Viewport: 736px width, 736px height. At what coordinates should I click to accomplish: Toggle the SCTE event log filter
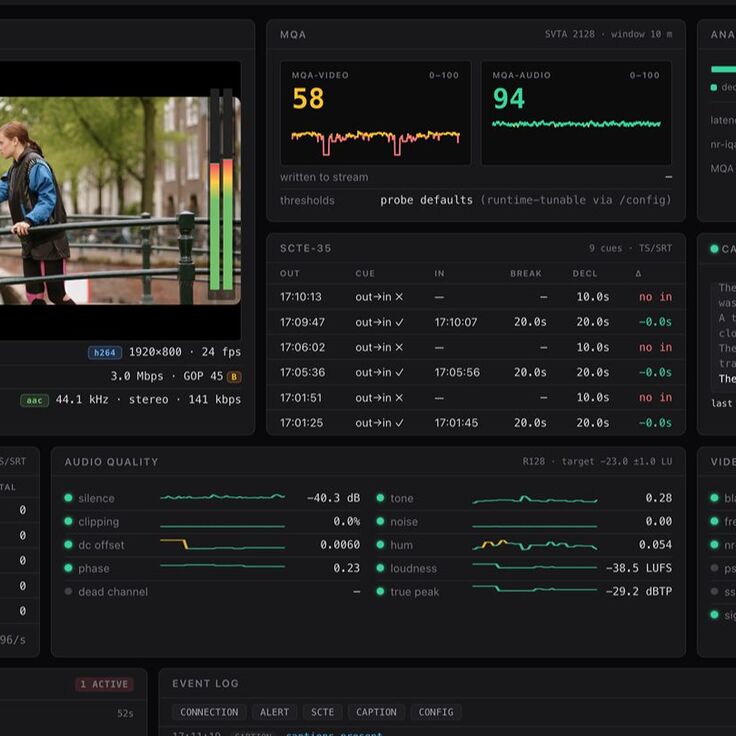tap(322, 712)
